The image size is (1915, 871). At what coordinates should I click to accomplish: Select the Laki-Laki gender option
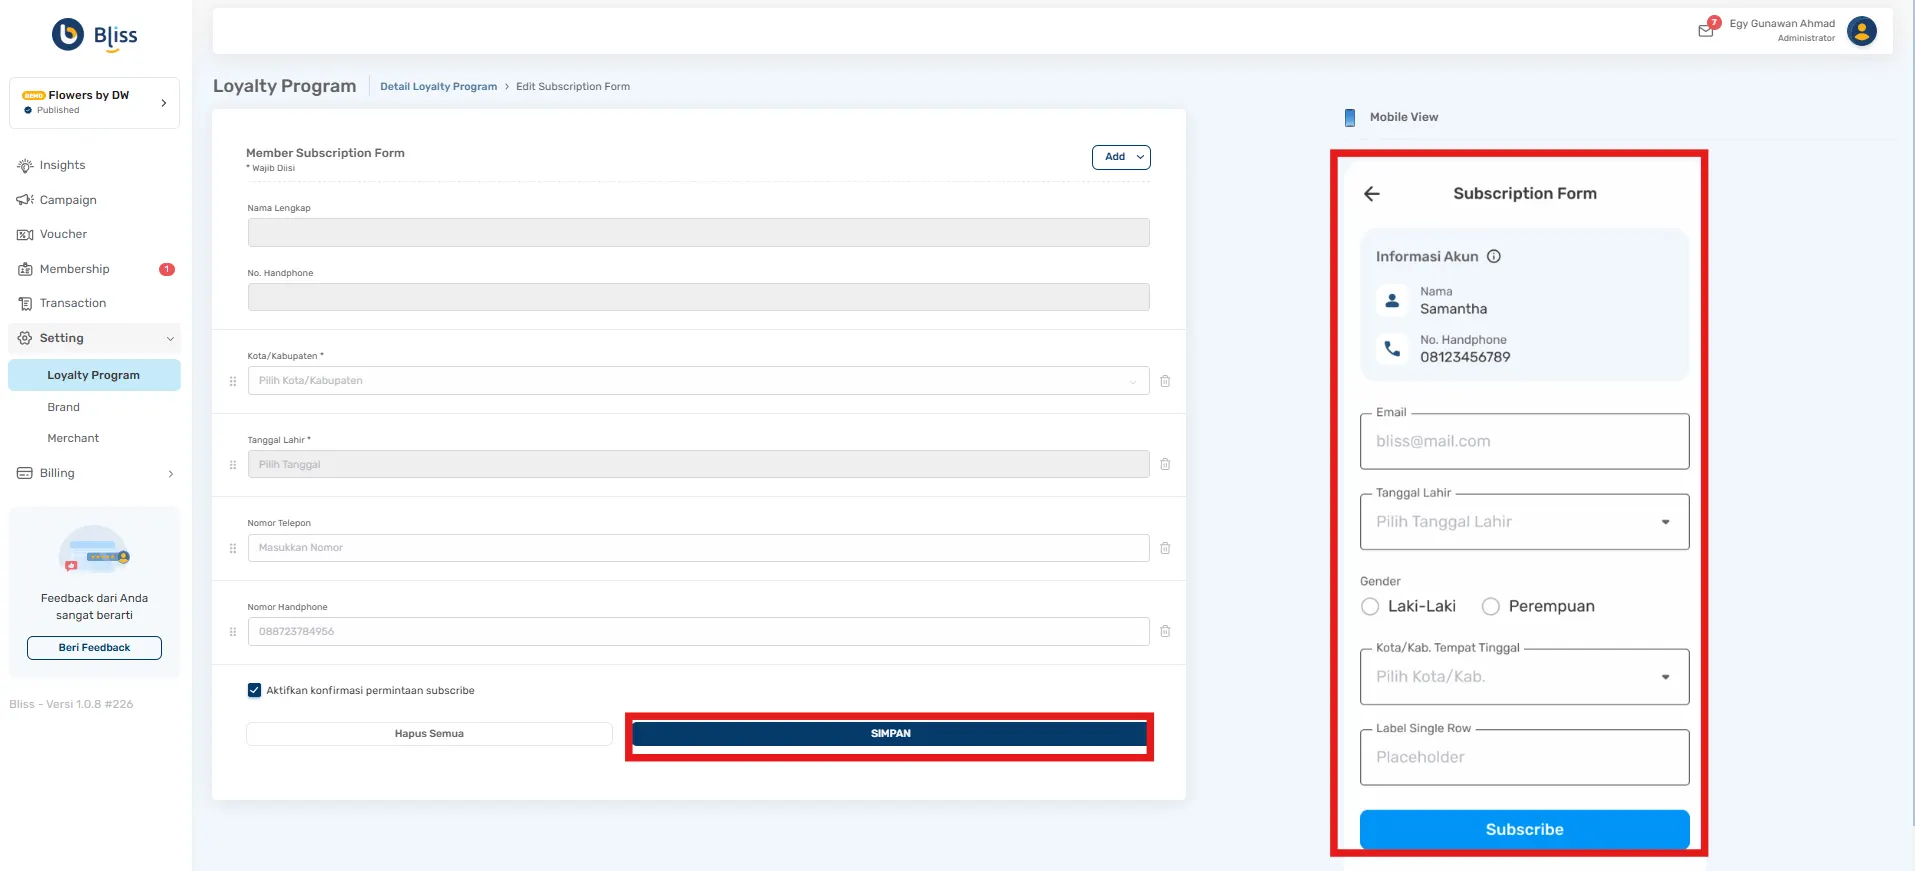[1370, 607]
